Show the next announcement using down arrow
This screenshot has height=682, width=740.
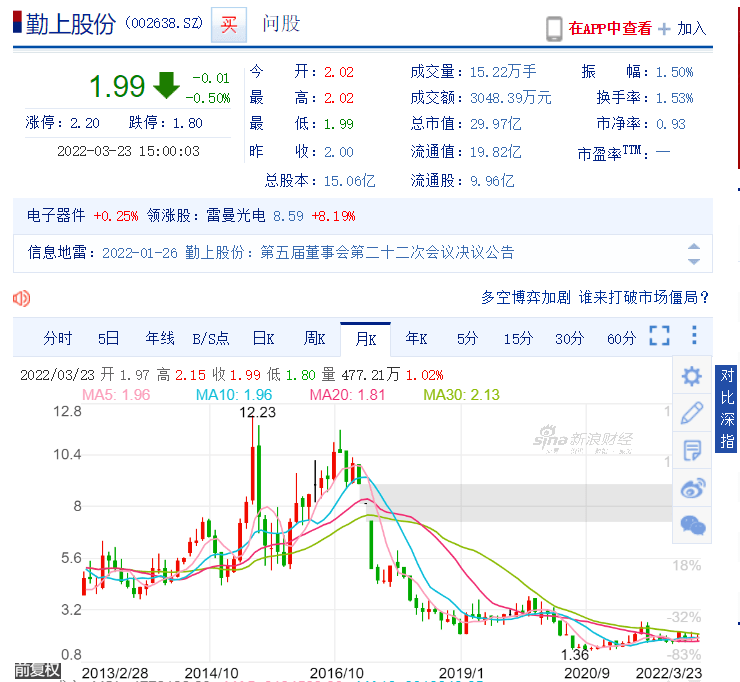click(x=693, y=261)
